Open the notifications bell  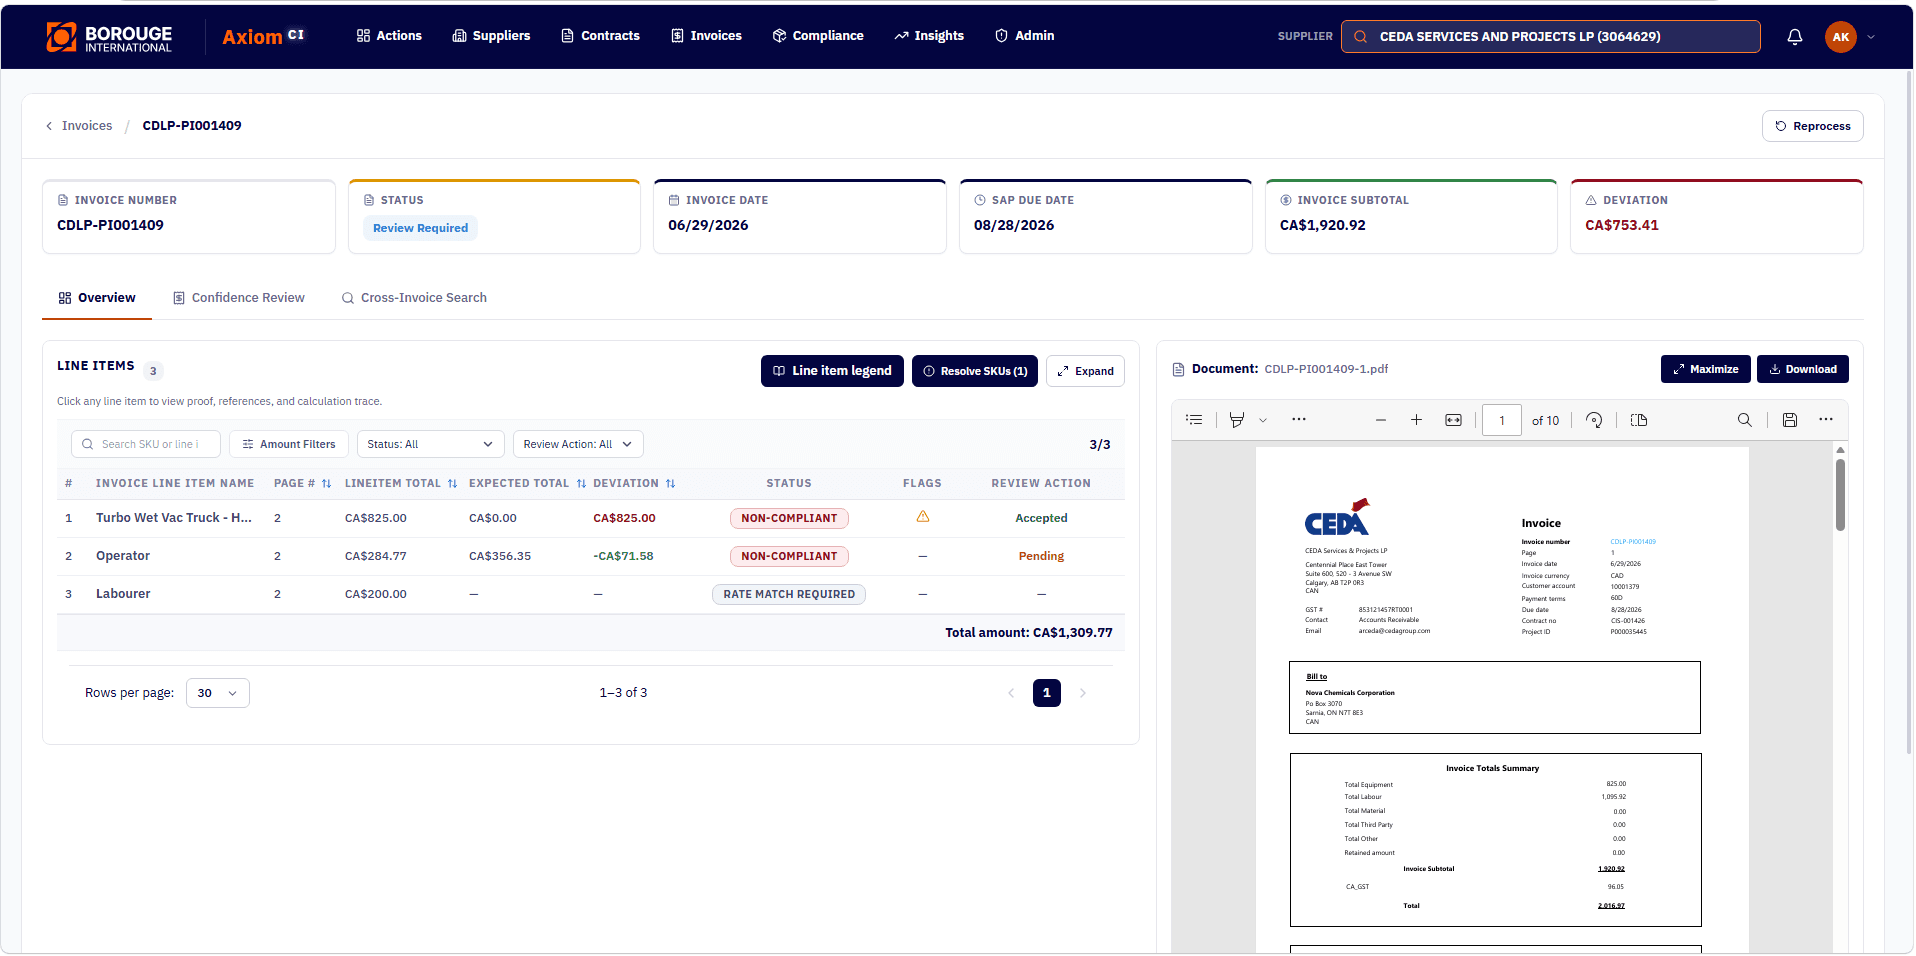point(1795,37)
